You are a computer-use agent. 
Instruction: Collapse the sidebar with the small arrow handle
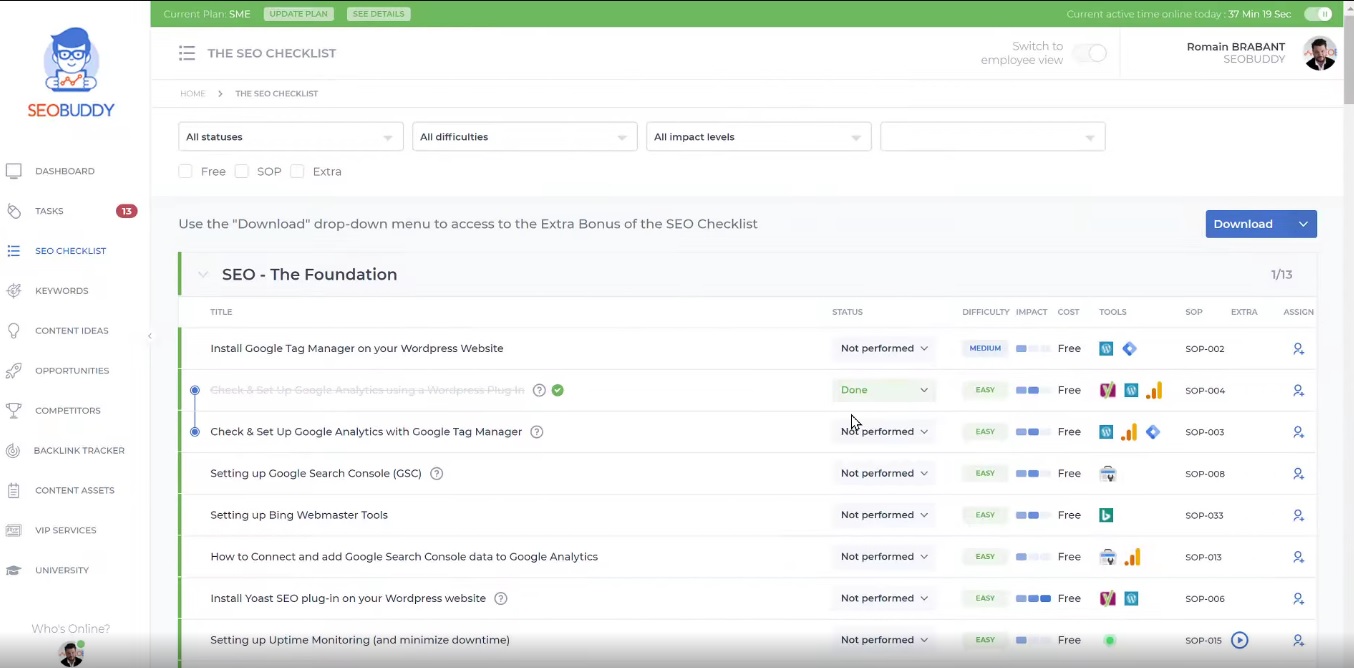pyautogui.click(x=150, y=336)
